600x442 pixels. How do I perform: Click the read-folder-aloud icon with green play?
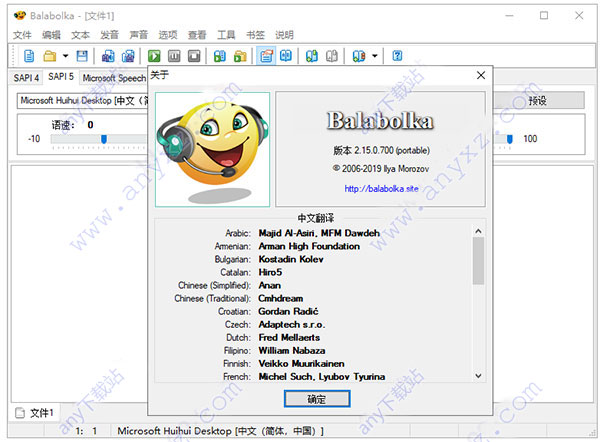(240, 56)
